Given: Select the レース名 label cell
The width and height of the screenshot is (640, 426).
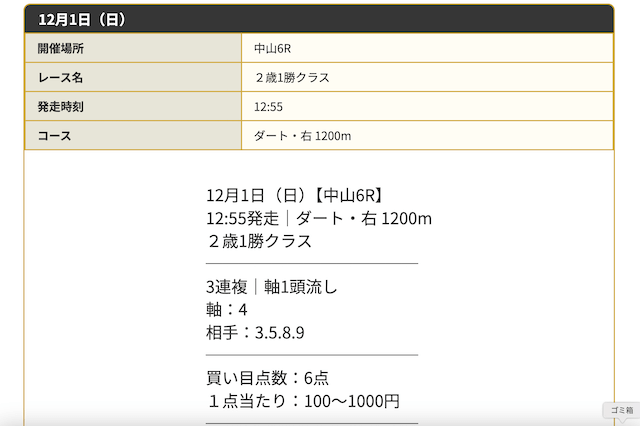Looking at the screenshot, I should point(133,77).
